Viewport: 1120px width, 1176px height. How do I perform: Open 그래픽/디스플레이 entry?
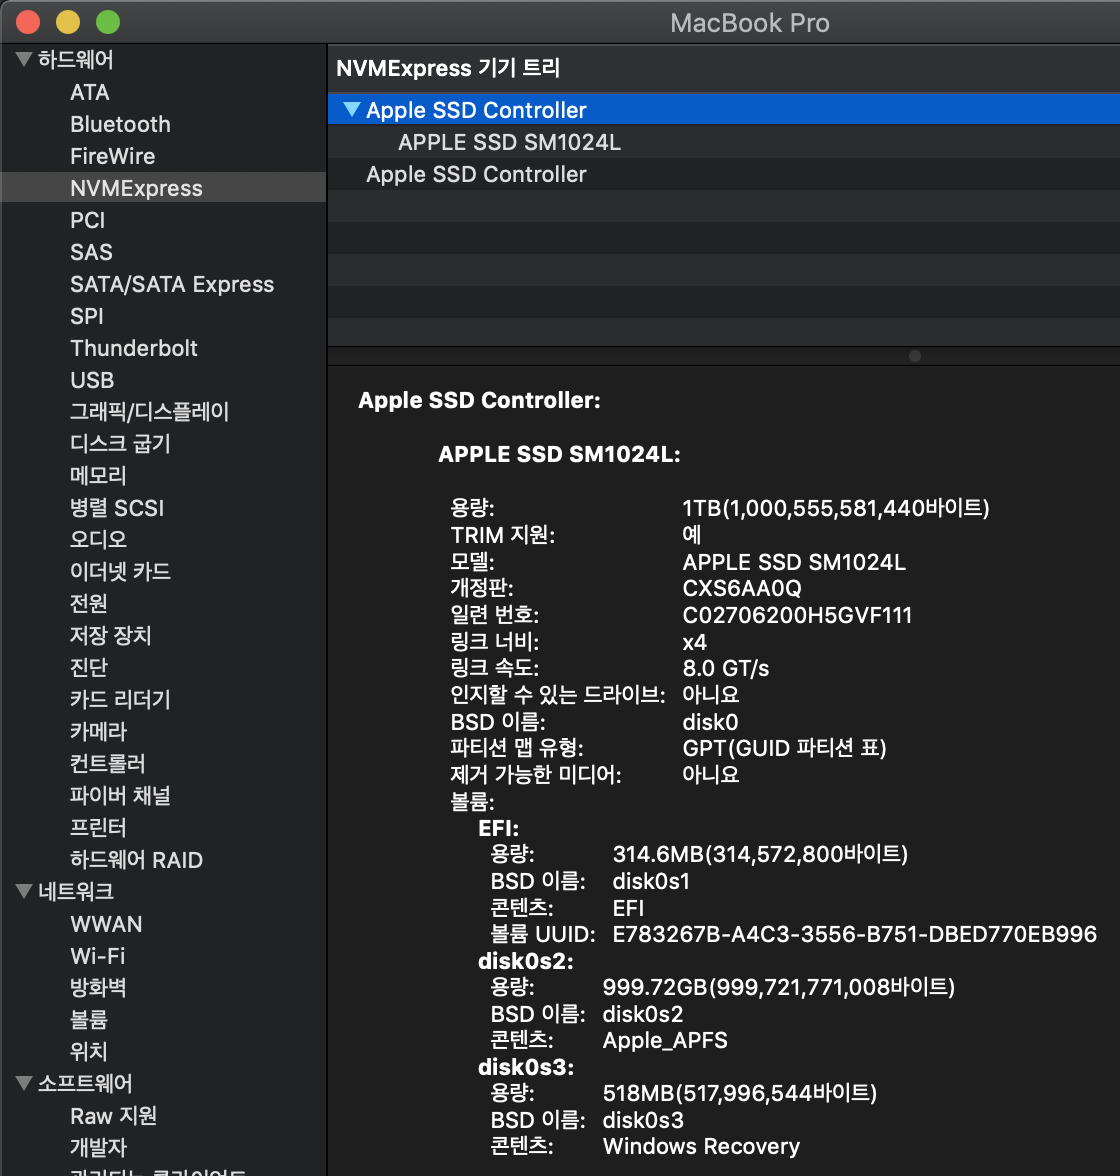(149, 412)
